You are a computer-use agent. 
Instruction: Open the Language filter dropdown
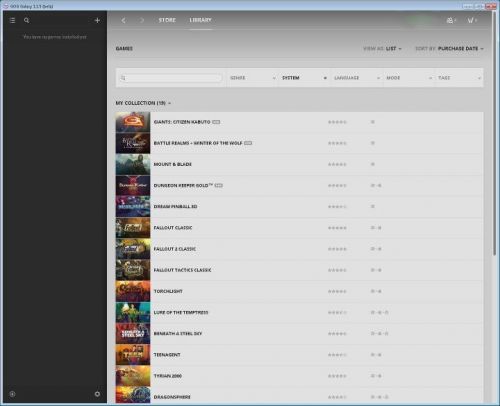click(x=356, y=78)
